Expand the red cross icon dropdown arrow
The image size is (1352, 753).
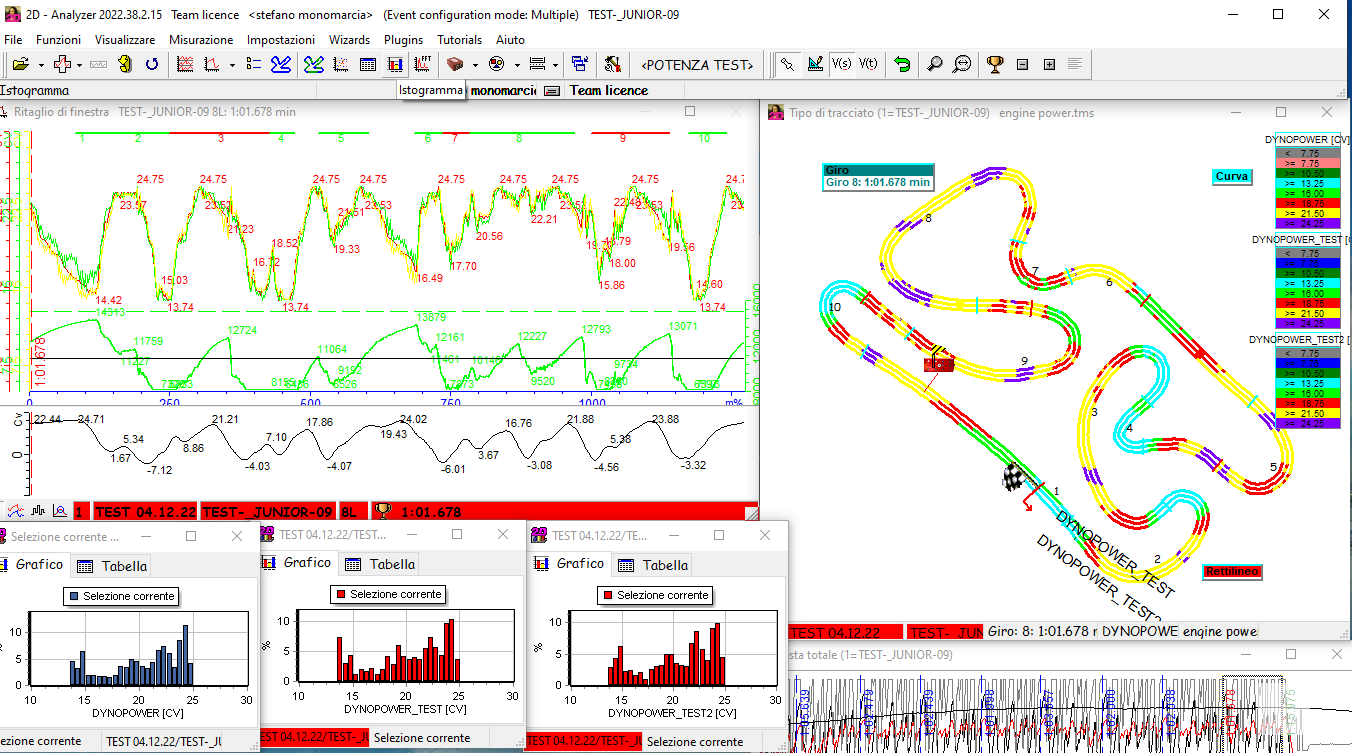point(81,64)
